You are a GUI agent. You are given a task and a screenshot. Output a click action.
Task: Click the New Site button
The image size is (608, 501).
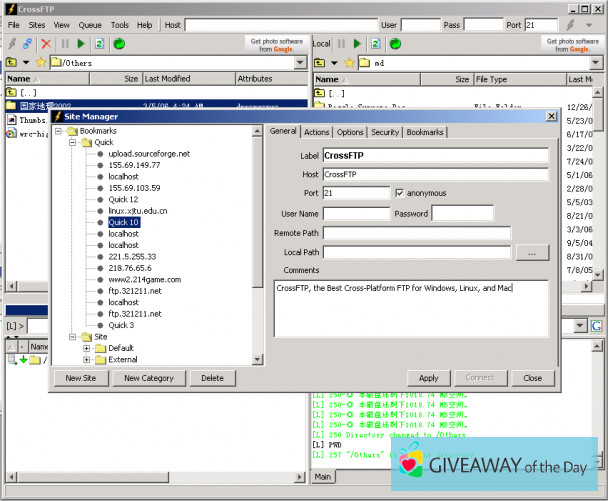(81, 378)
